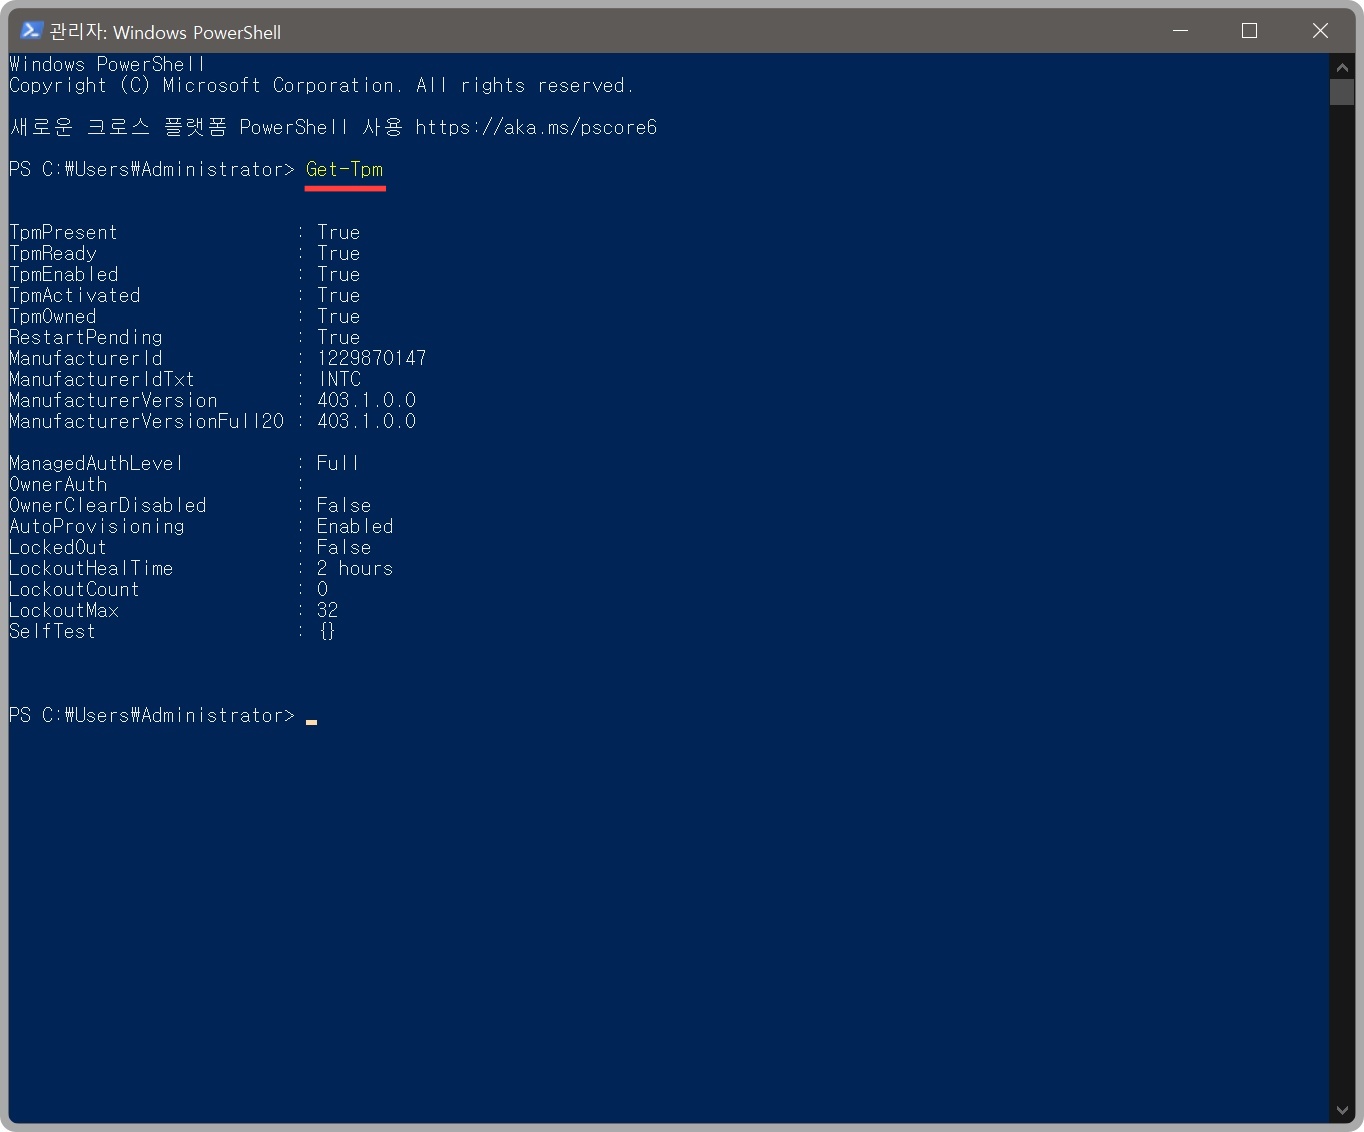Click the blinking cursor at the prompt
Screen dimensions: 1364x1132
click(311, 721)
